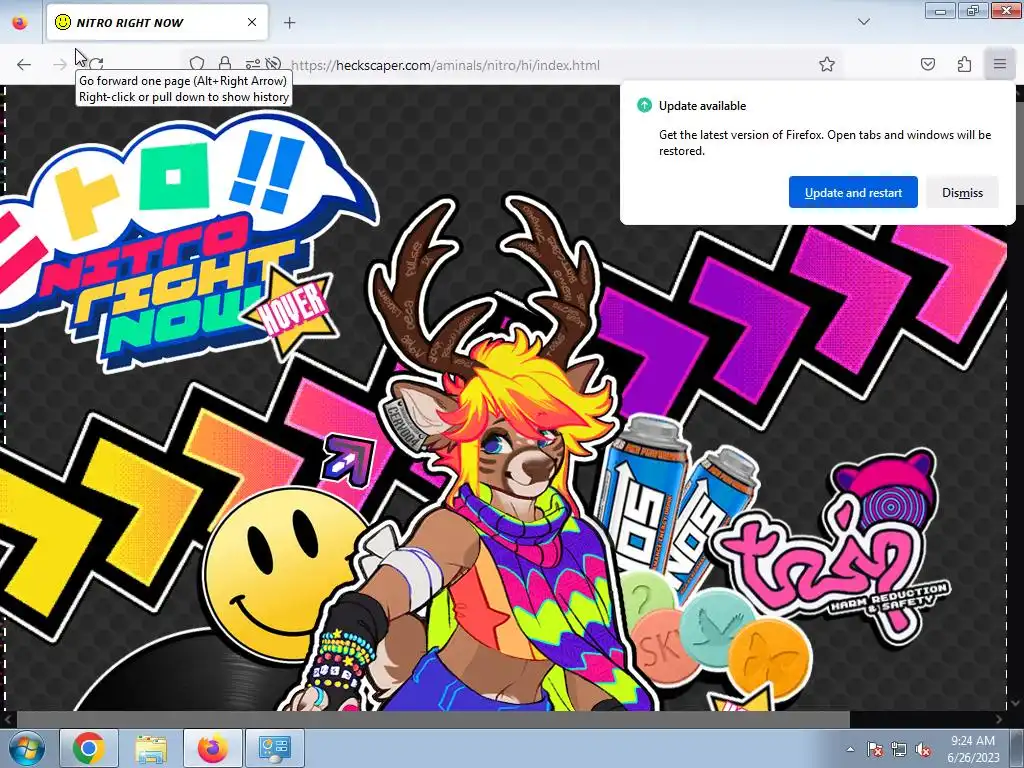Click the Update available heading
This screenshot has height=768, width=1024.
[x=702, y=106]
